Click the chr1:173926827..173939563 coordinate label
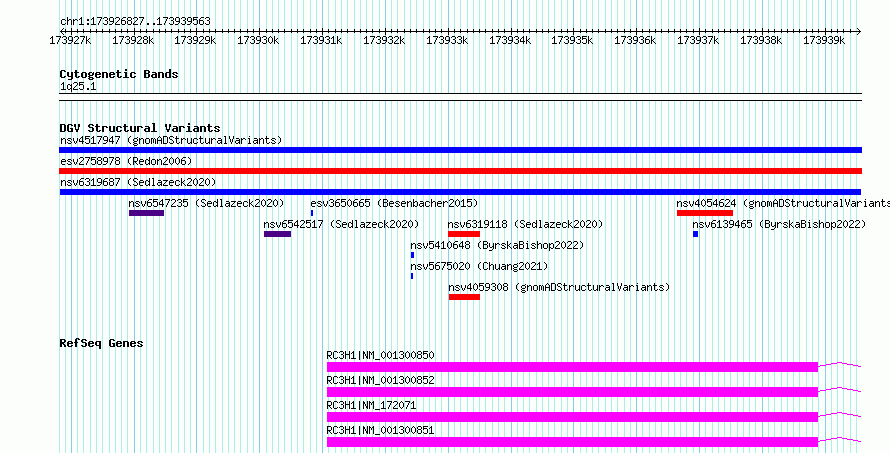Image resolution: width=890 pixels, height=453 pixels. (135, 22)
